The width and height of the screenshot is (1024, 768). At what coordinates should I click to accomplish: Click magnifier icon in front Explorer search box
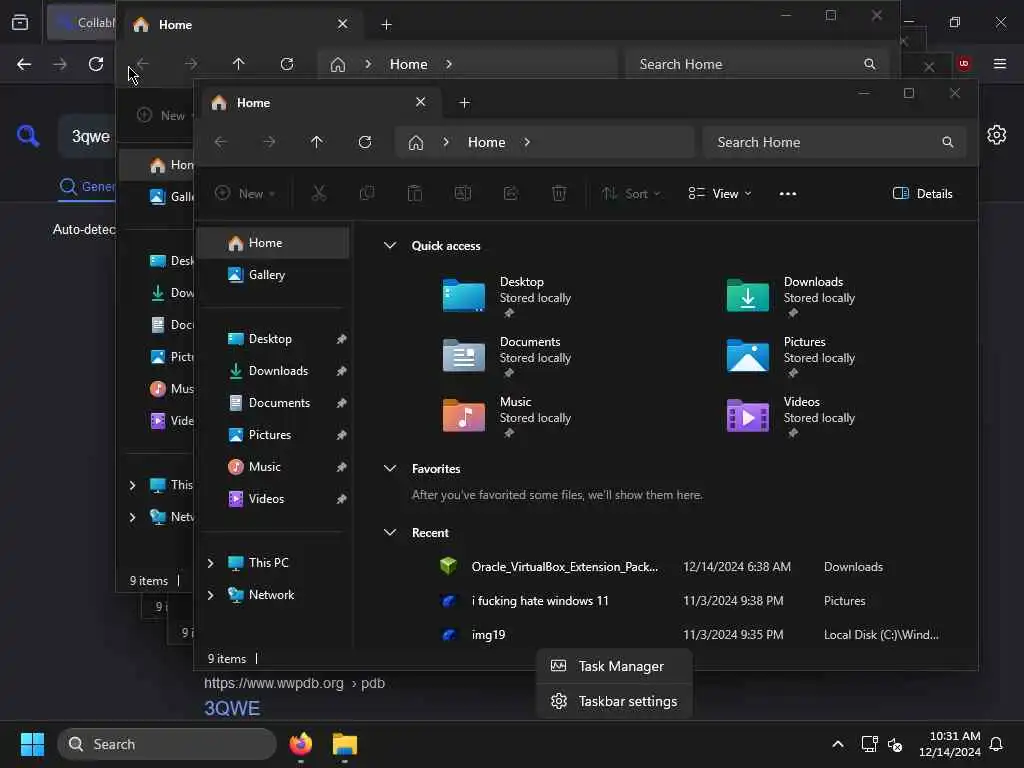[948, 142]
